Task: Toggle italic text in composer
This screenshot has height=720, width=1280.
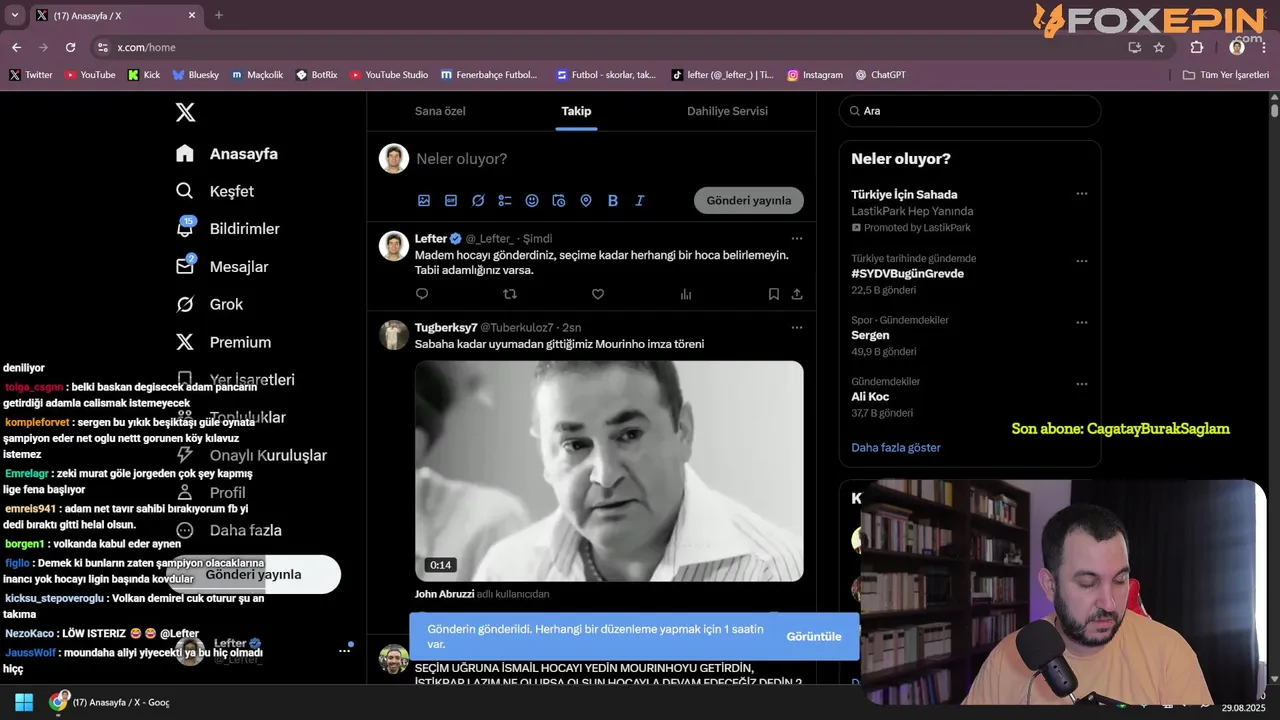Action: click(640, 200)
